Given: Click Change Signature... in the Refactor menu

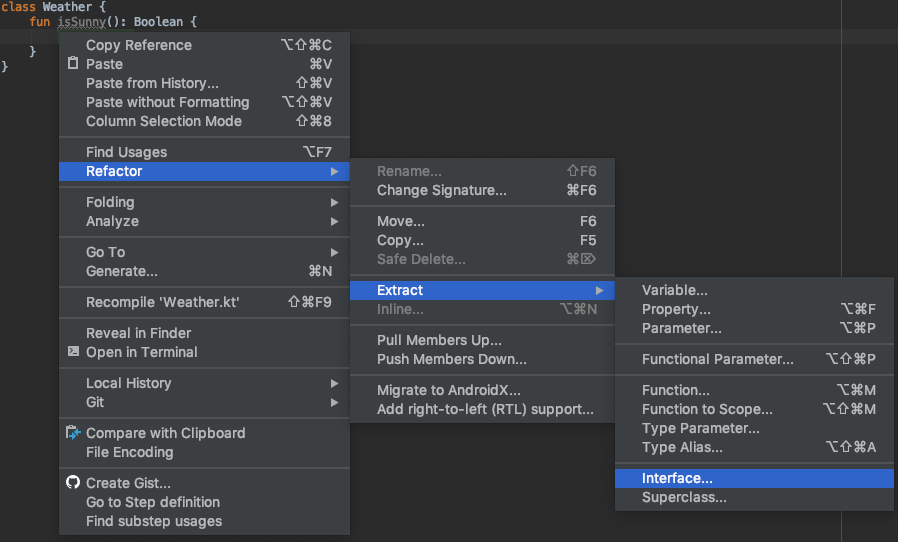Looking at the screenshot, I should coord(441,190).
